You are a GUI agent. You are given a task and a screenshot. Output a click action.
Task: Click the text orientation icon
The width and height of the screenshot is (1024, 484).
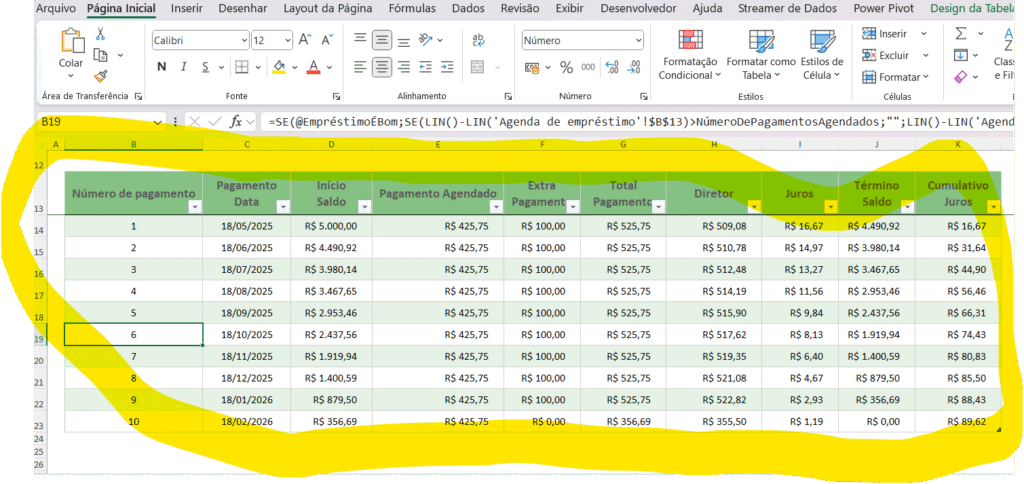click(426, 40)
